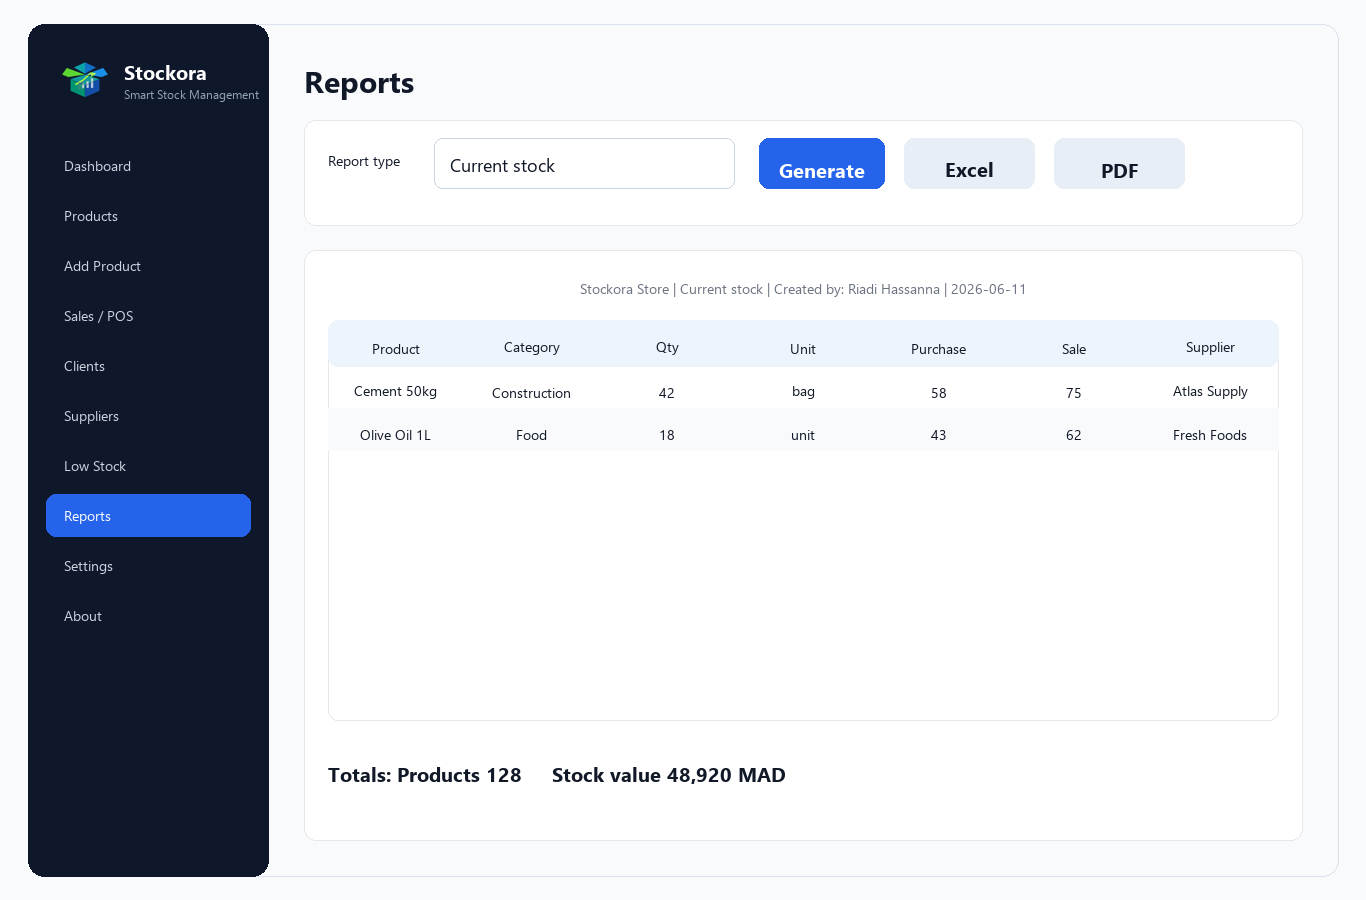Click the Totals: Products 128 text
The image size is (1366, 900).
coord(425,775)
